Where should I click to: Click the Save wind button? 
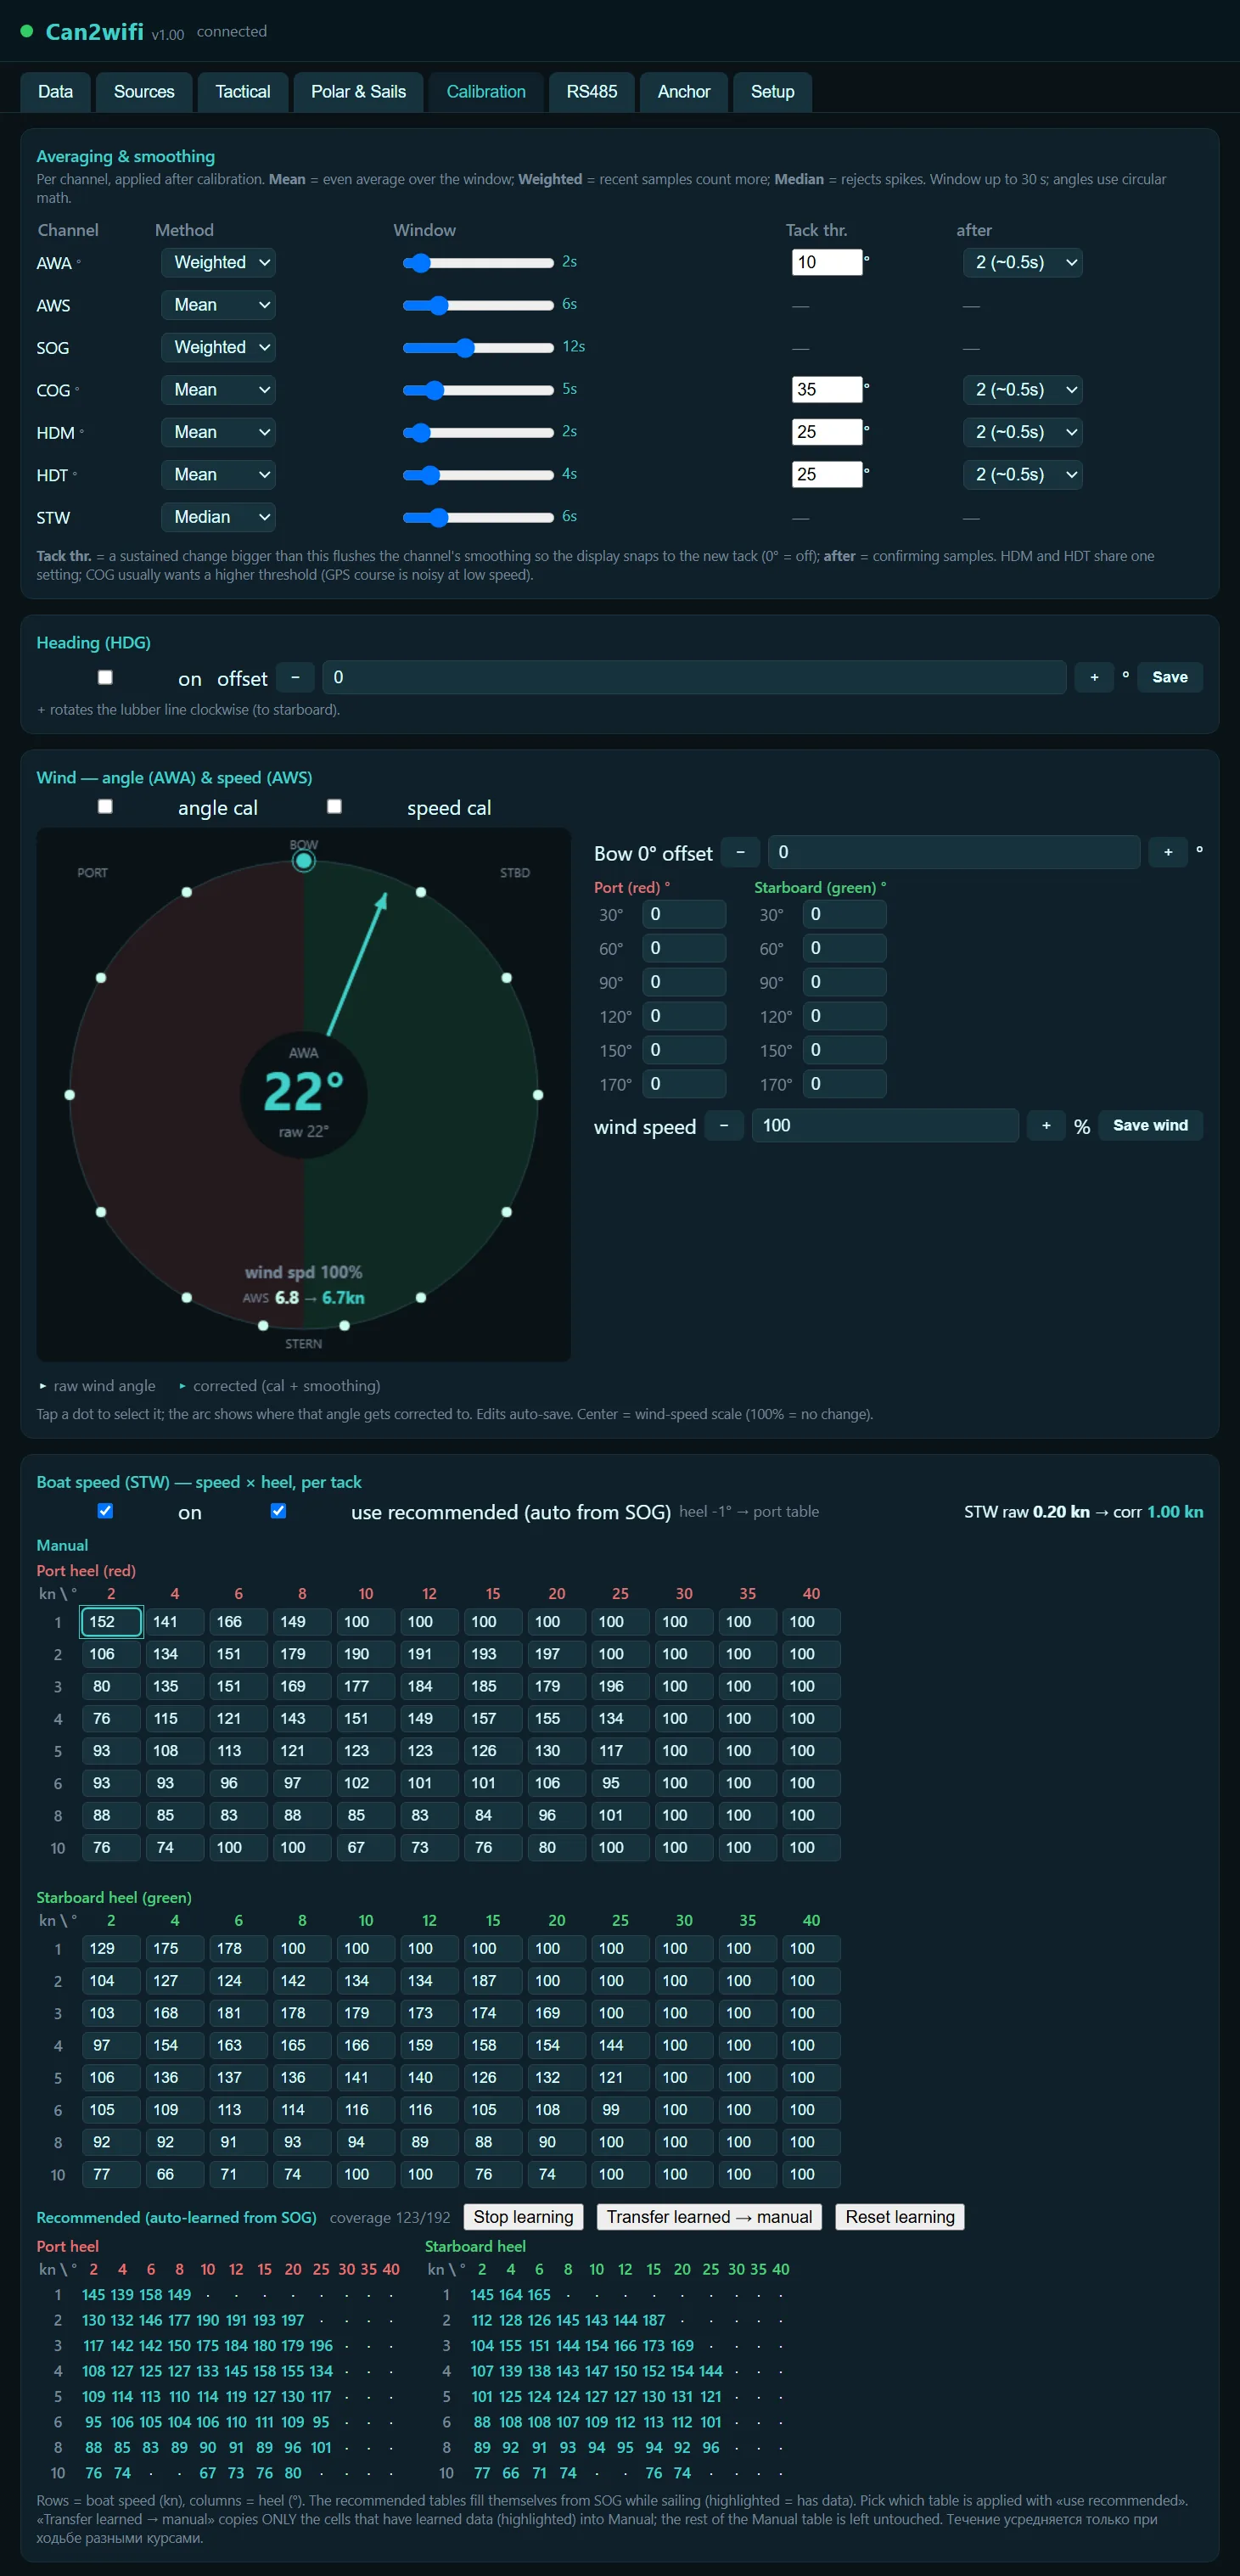tap(1150, 1126)
